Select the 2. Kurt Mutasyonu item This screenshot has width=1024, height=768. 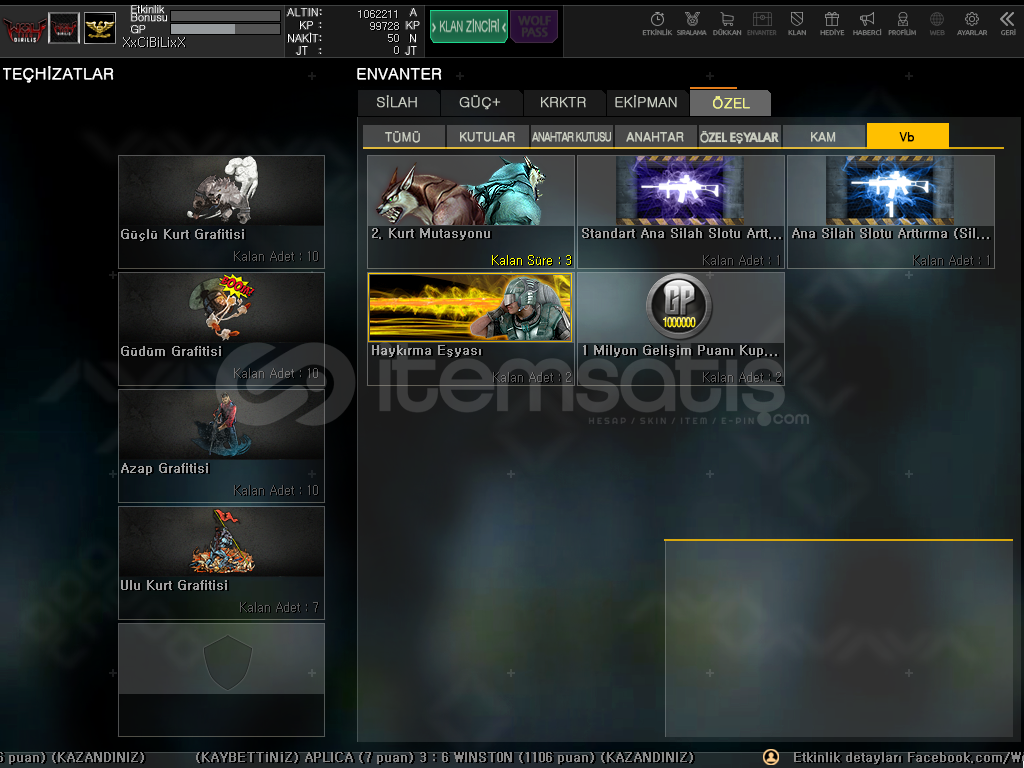pyautogui.click(x=471, y=212)
